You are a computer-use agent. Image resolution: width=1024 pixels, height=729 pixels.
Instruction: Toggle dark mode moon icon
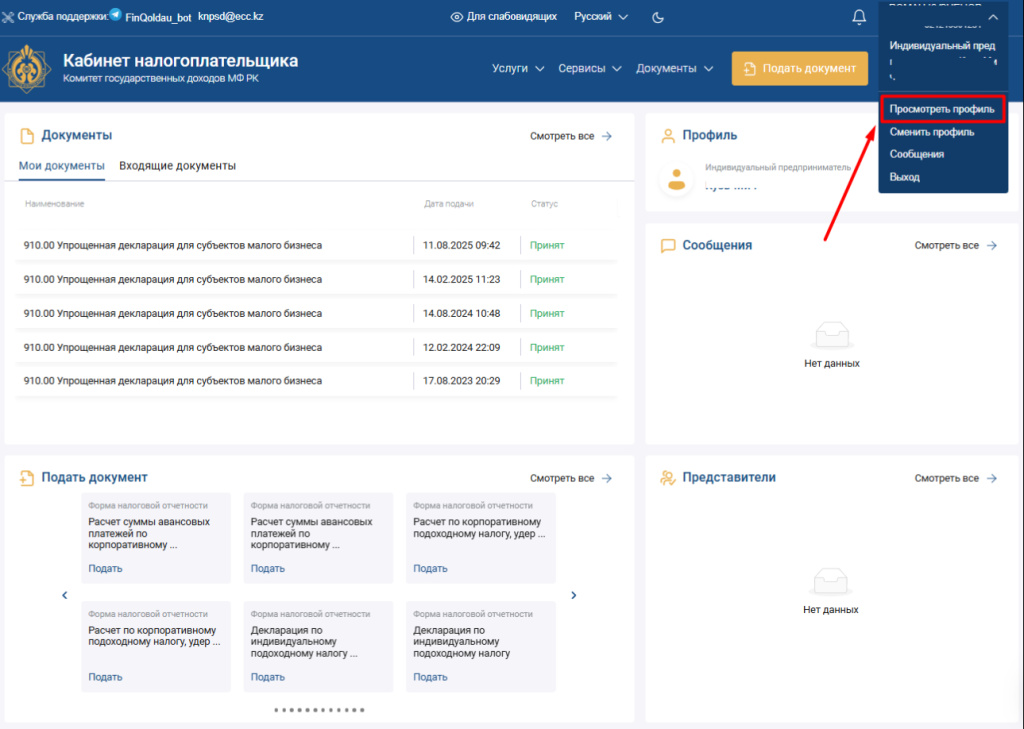click(x=658, y=17)
